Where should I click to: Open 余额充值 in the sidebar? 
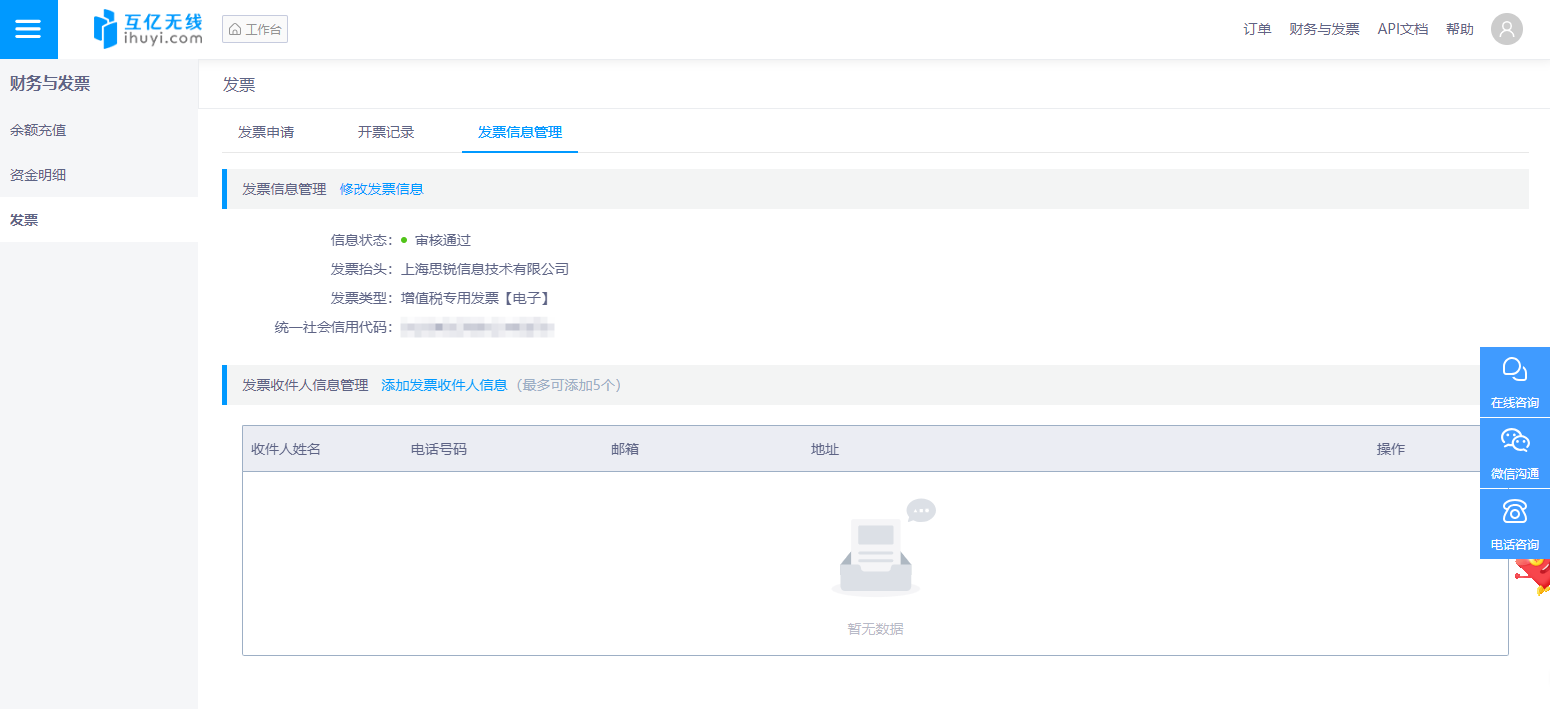(38, 130)
